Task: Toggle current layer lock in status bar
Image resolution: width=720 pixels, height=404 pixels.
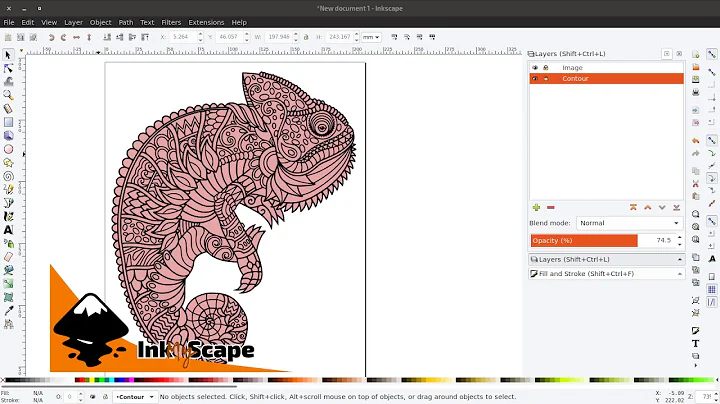Action: [105, 397]
